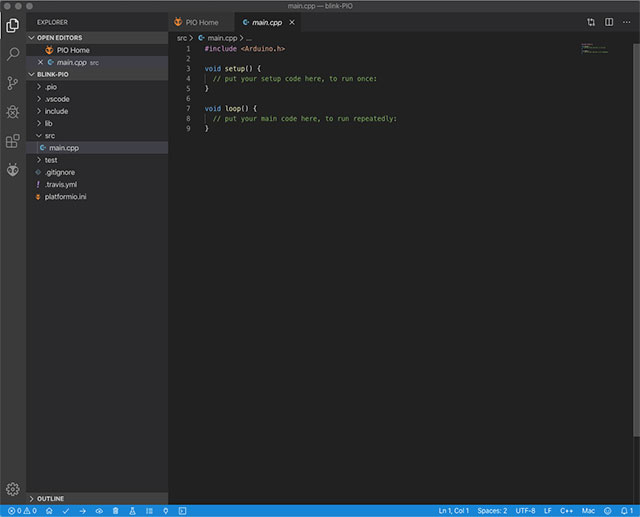Screen dimensions: 640x517
Task: Open the Source Control view
Action: pyautogui.click(x=13, y=83)
